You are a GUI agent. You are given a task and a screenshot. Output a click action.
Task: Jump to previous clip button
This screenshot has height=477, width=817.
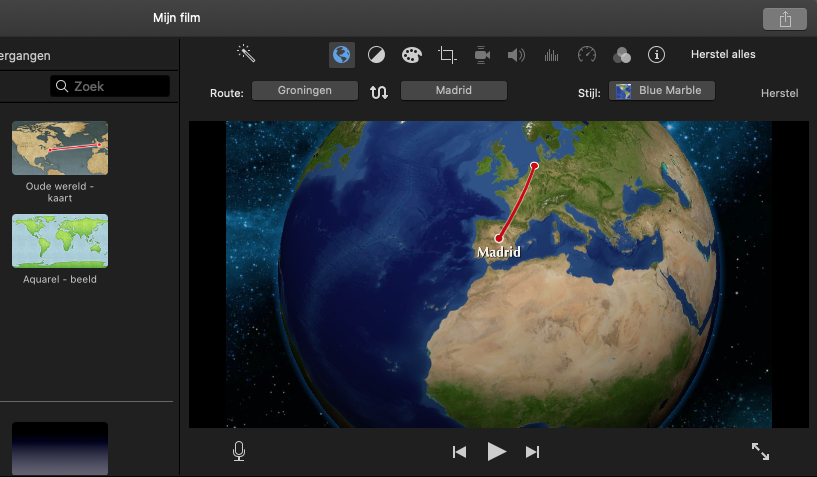pos(459,452)
